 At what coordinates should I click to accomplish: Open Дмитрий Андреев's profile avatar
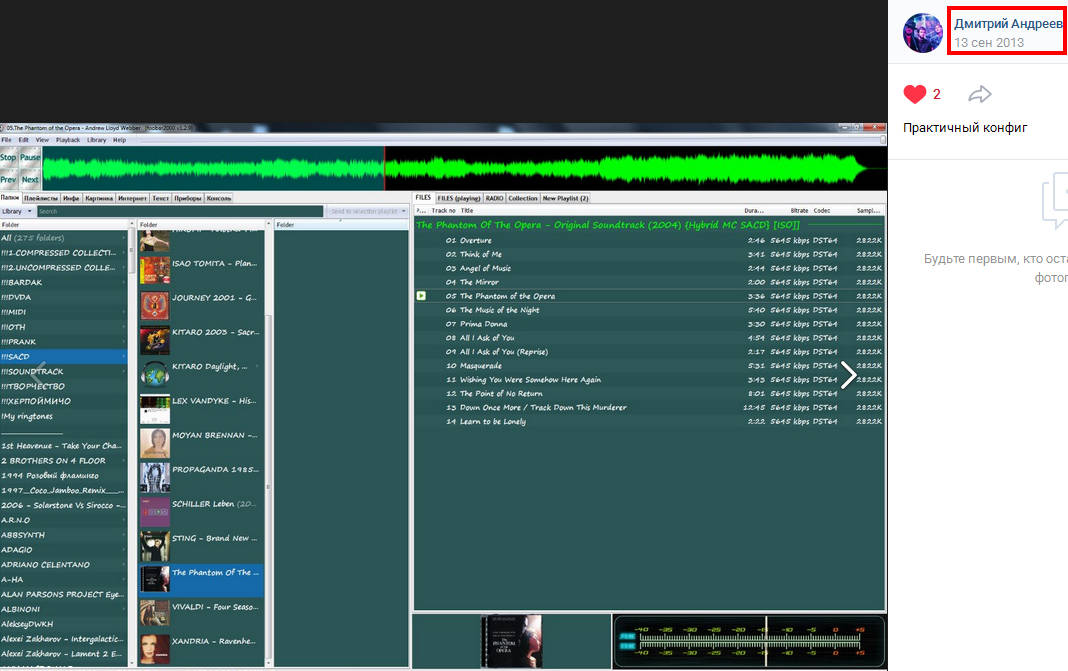923,33
